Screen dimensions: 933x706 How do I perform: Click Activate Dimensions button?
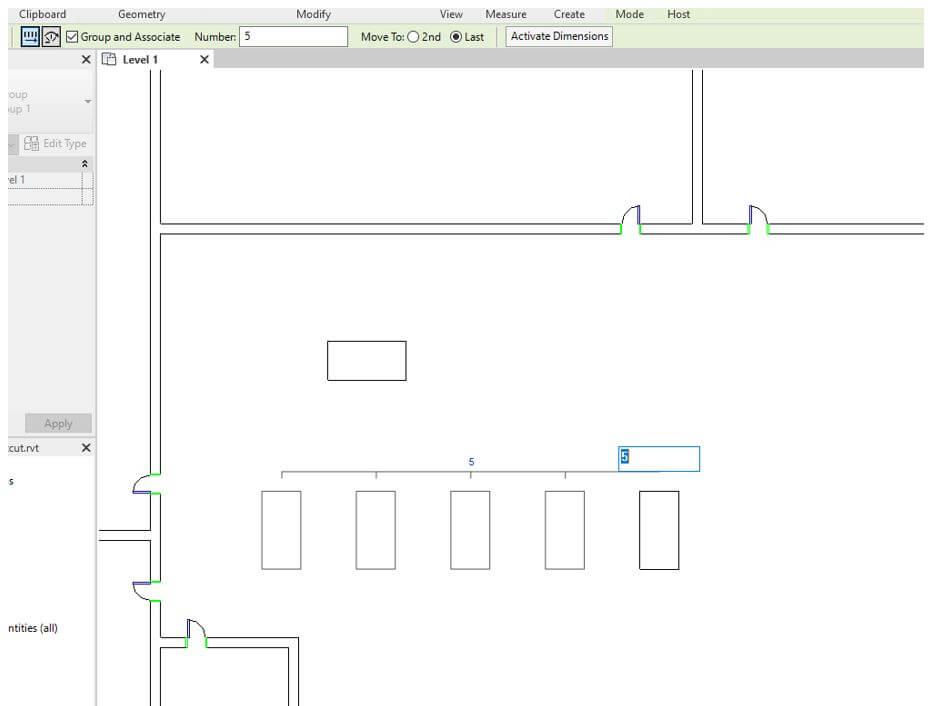coord(559,36)
